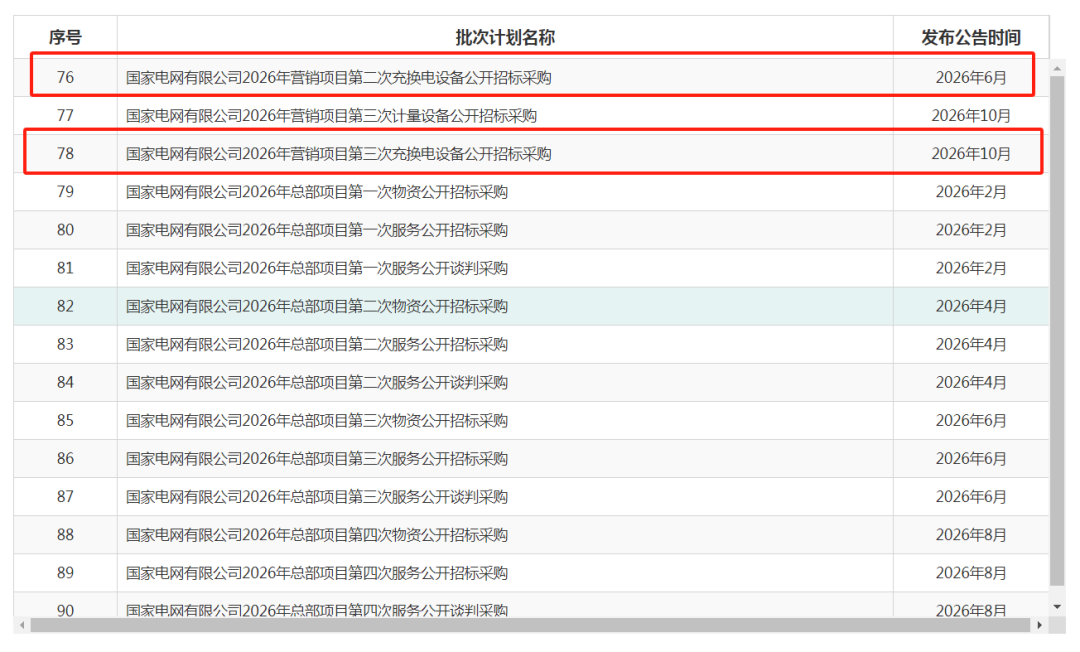Select row 77 第三次计量设备公开招标采购

click(331, 116)
